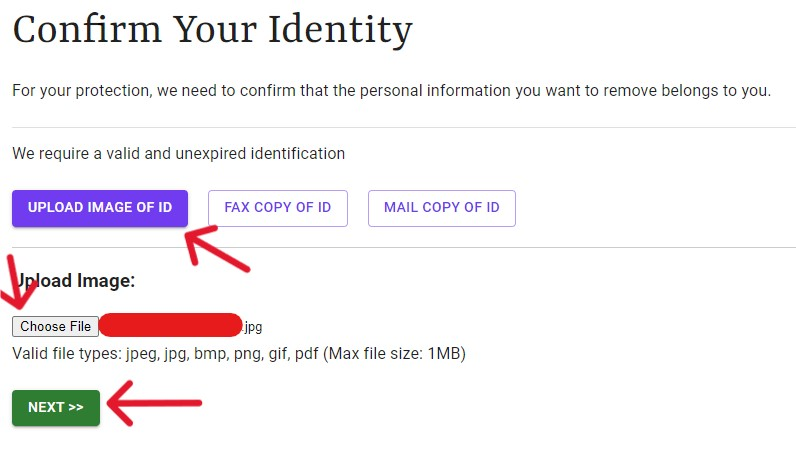Click the Upload Image of ID button
This screenshot has height=451, width=796.
(100, 208)
